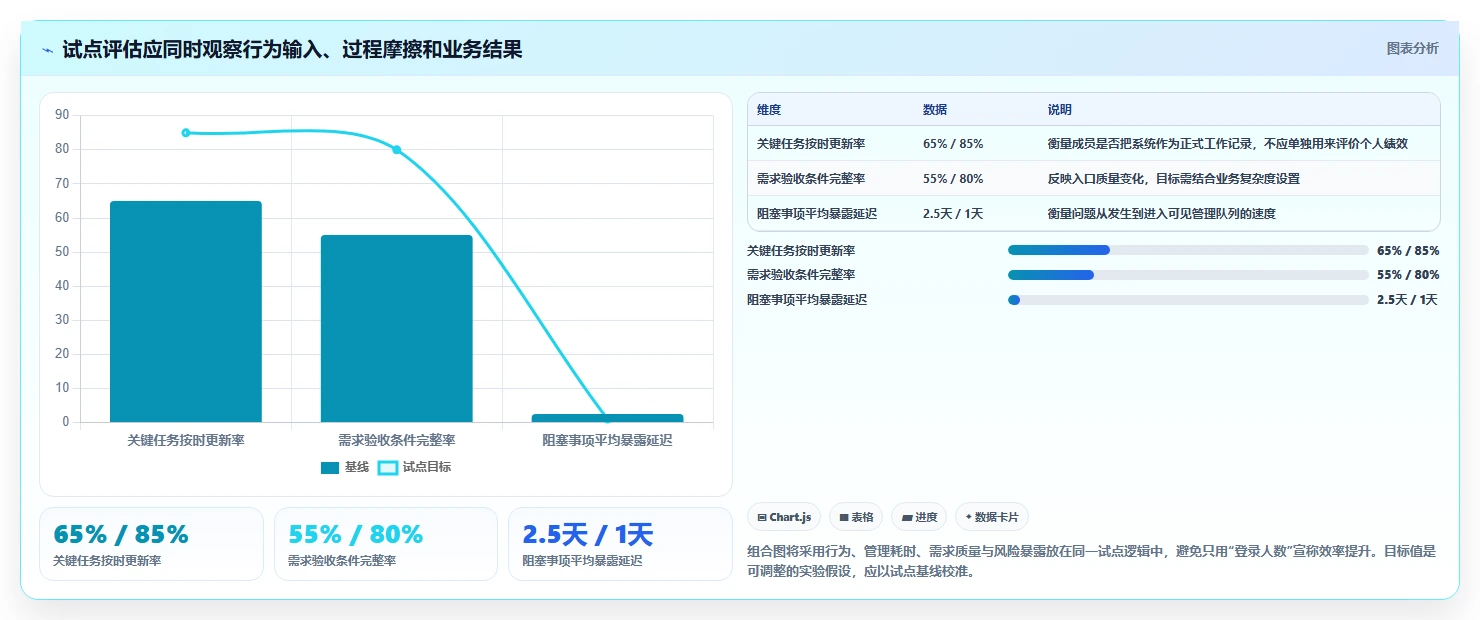Click x-axis label 需求验收条件完整率
The width and height of the screenshot is (1480, 620).
pos(397,440)
